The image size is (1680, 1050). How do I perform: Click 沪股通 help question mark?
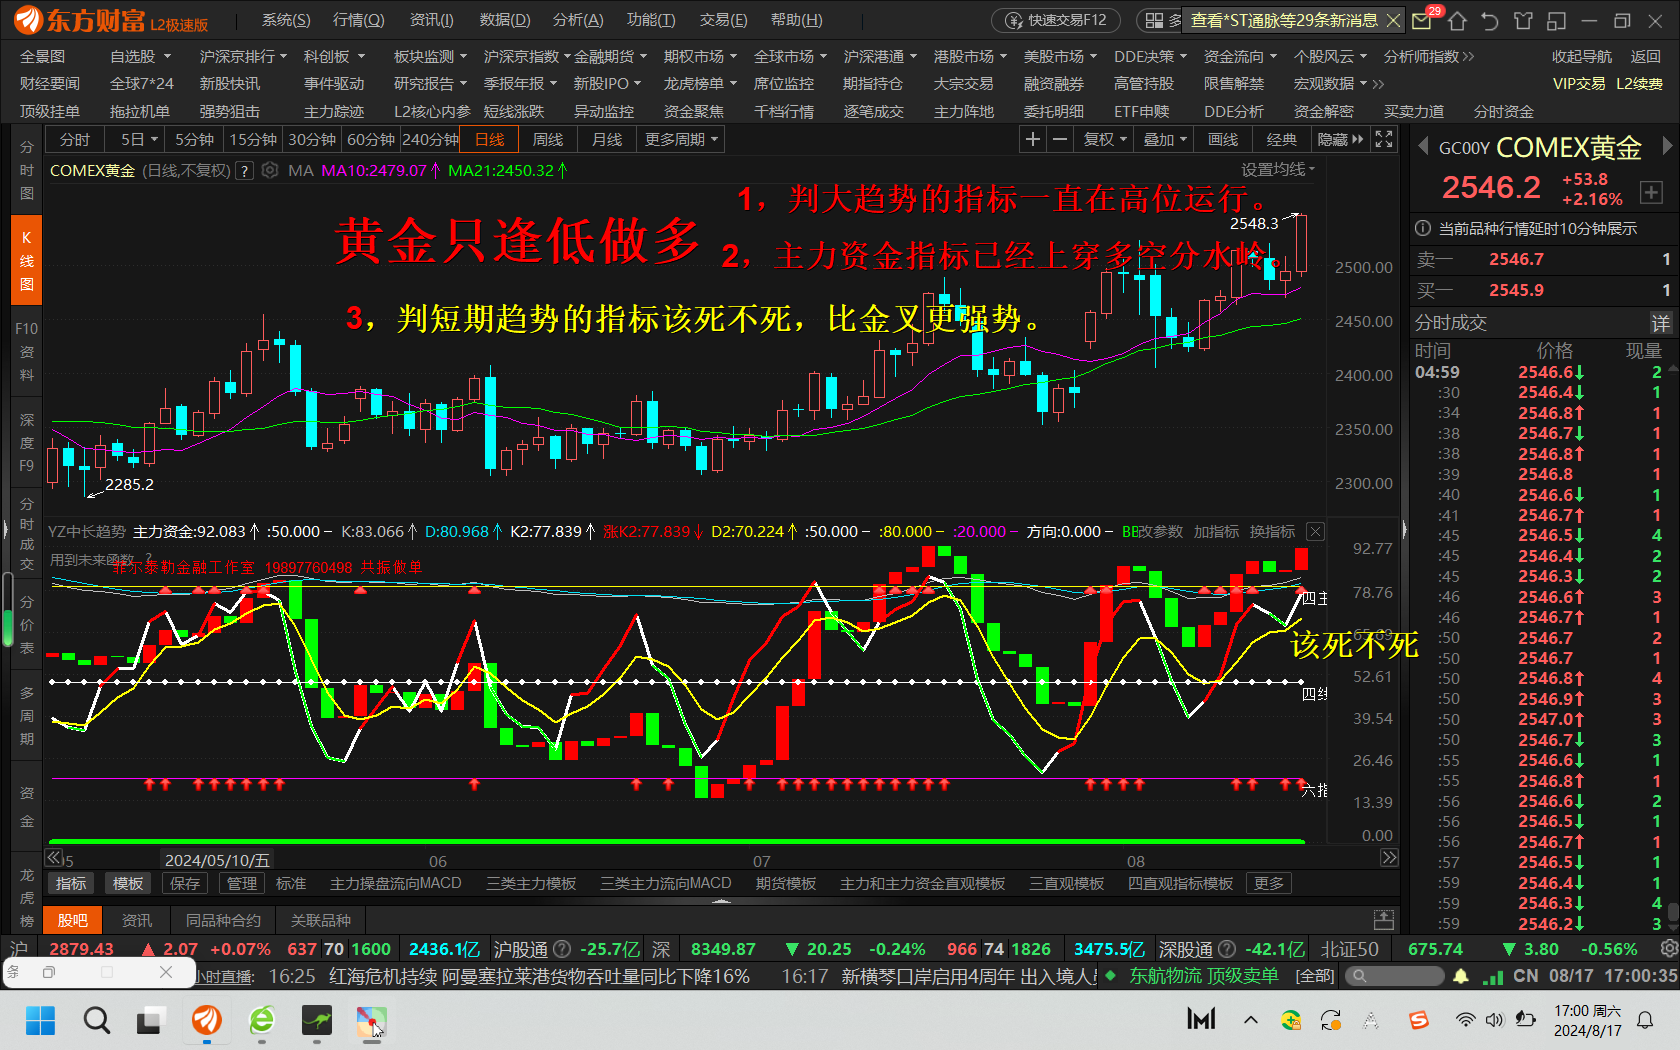coord(562,949)
